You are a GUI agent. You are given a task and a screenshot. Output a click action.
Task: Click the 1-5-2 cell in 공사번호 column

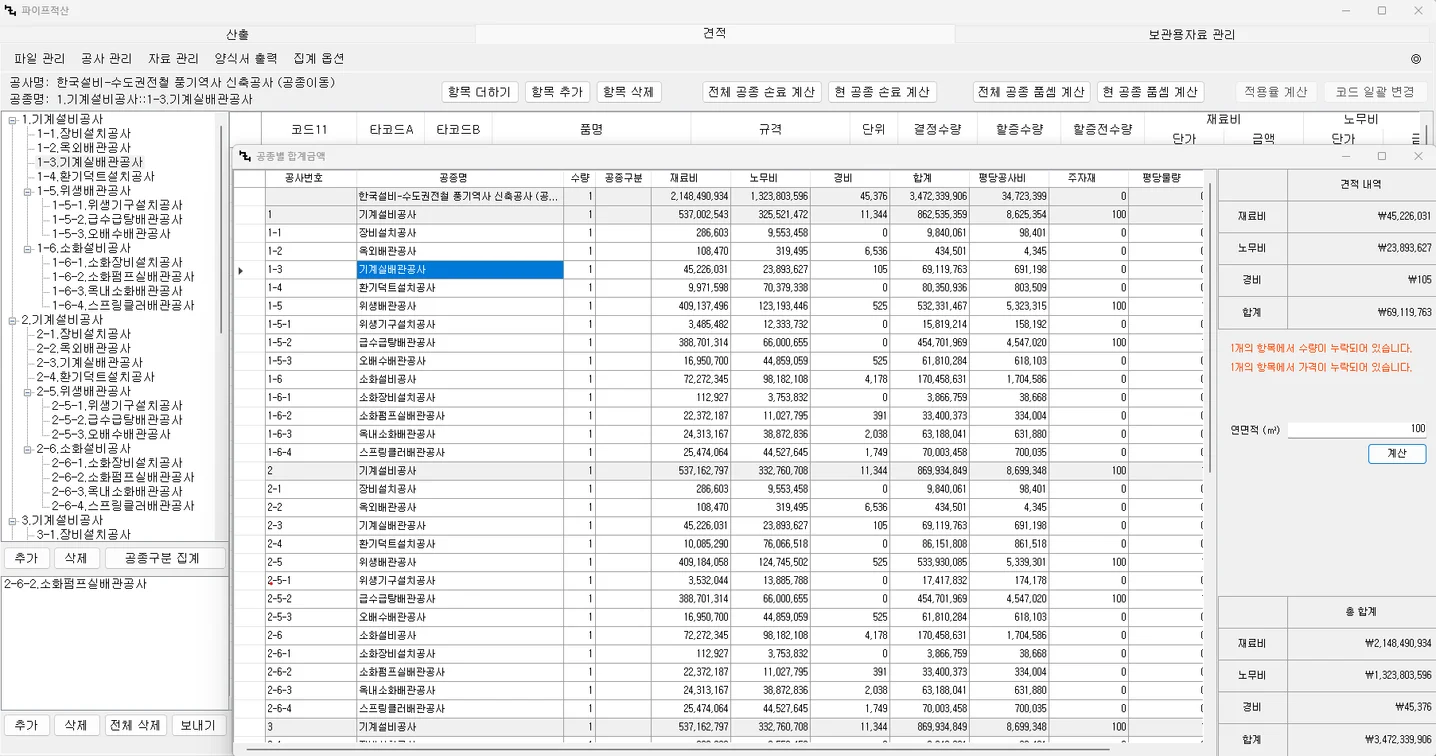311,342
